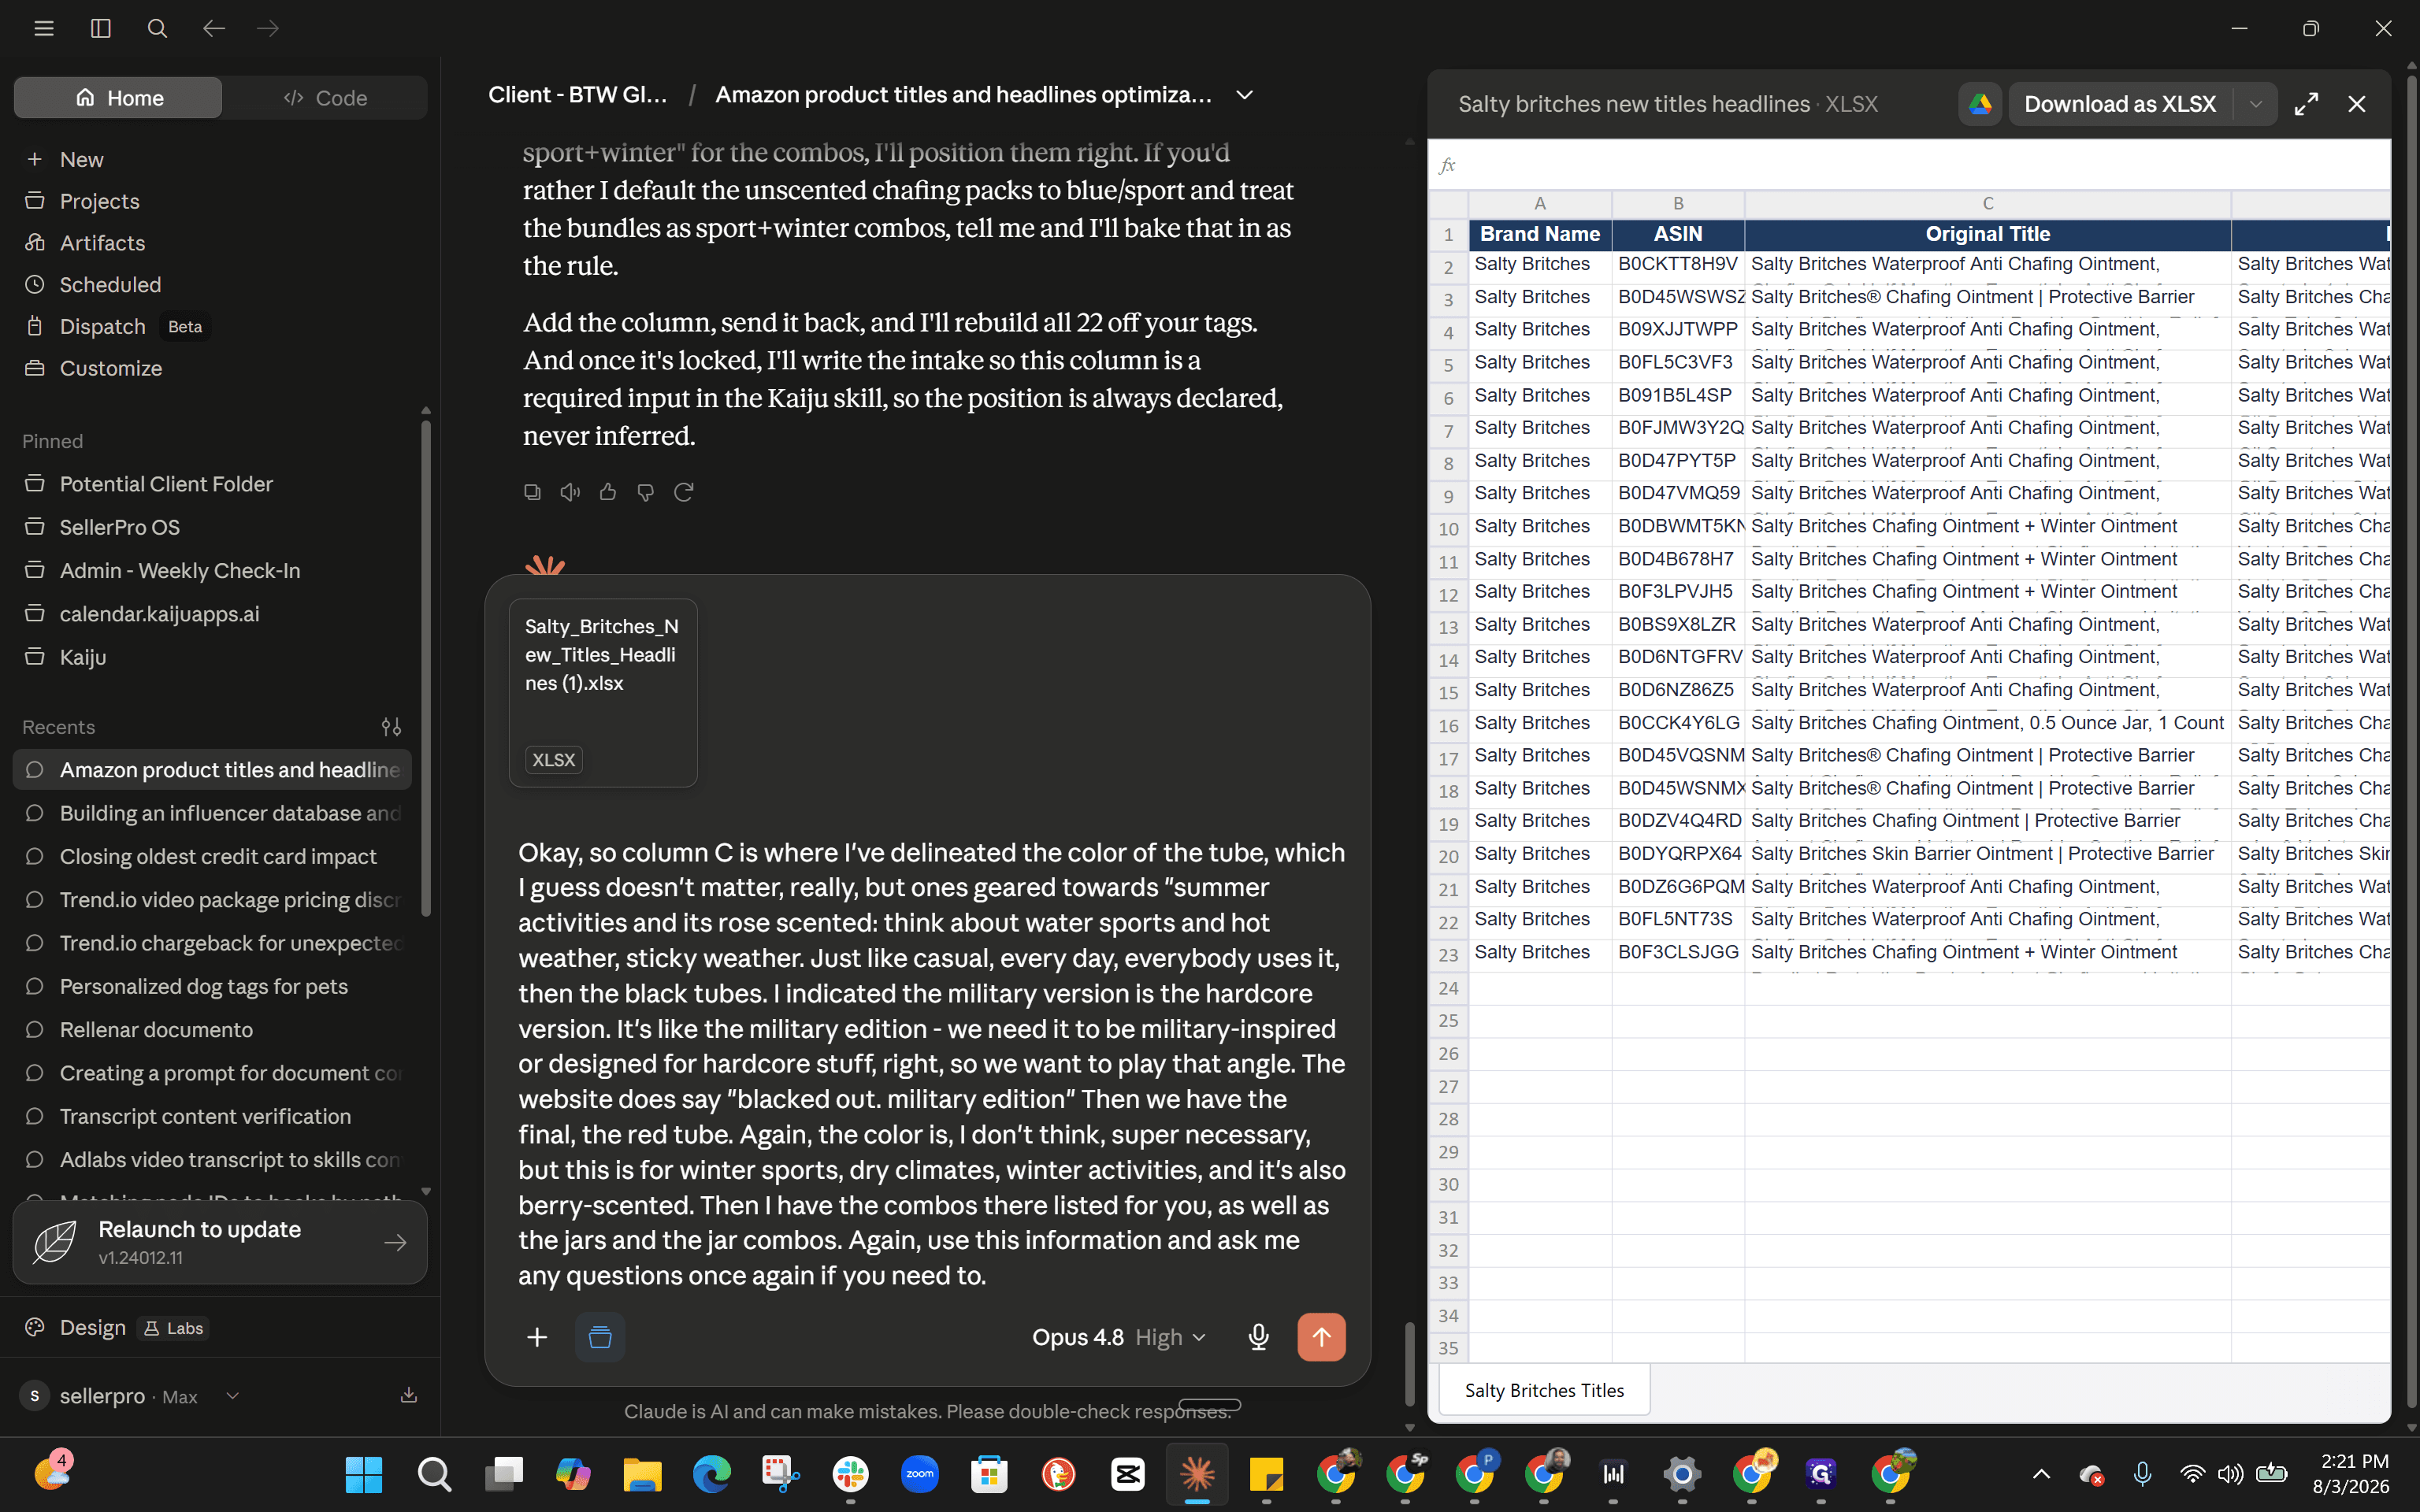The width and height of the screenshot is (2420, 1512).
Task: Click the search magnifier icon in top bar
Action: click(x=157, y=28)
